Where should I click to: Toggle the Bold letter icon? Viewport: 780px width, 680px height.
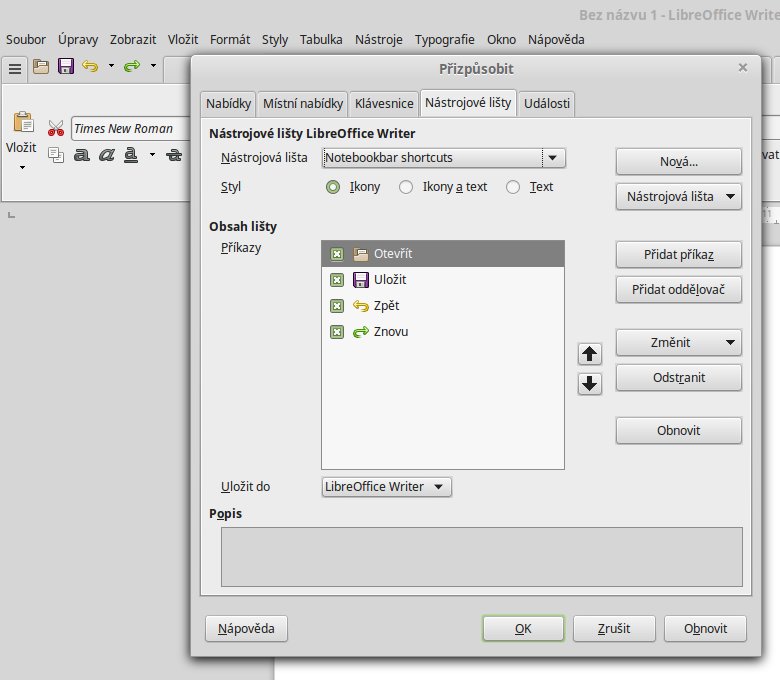pyautogui.click(x=82, y=155)
